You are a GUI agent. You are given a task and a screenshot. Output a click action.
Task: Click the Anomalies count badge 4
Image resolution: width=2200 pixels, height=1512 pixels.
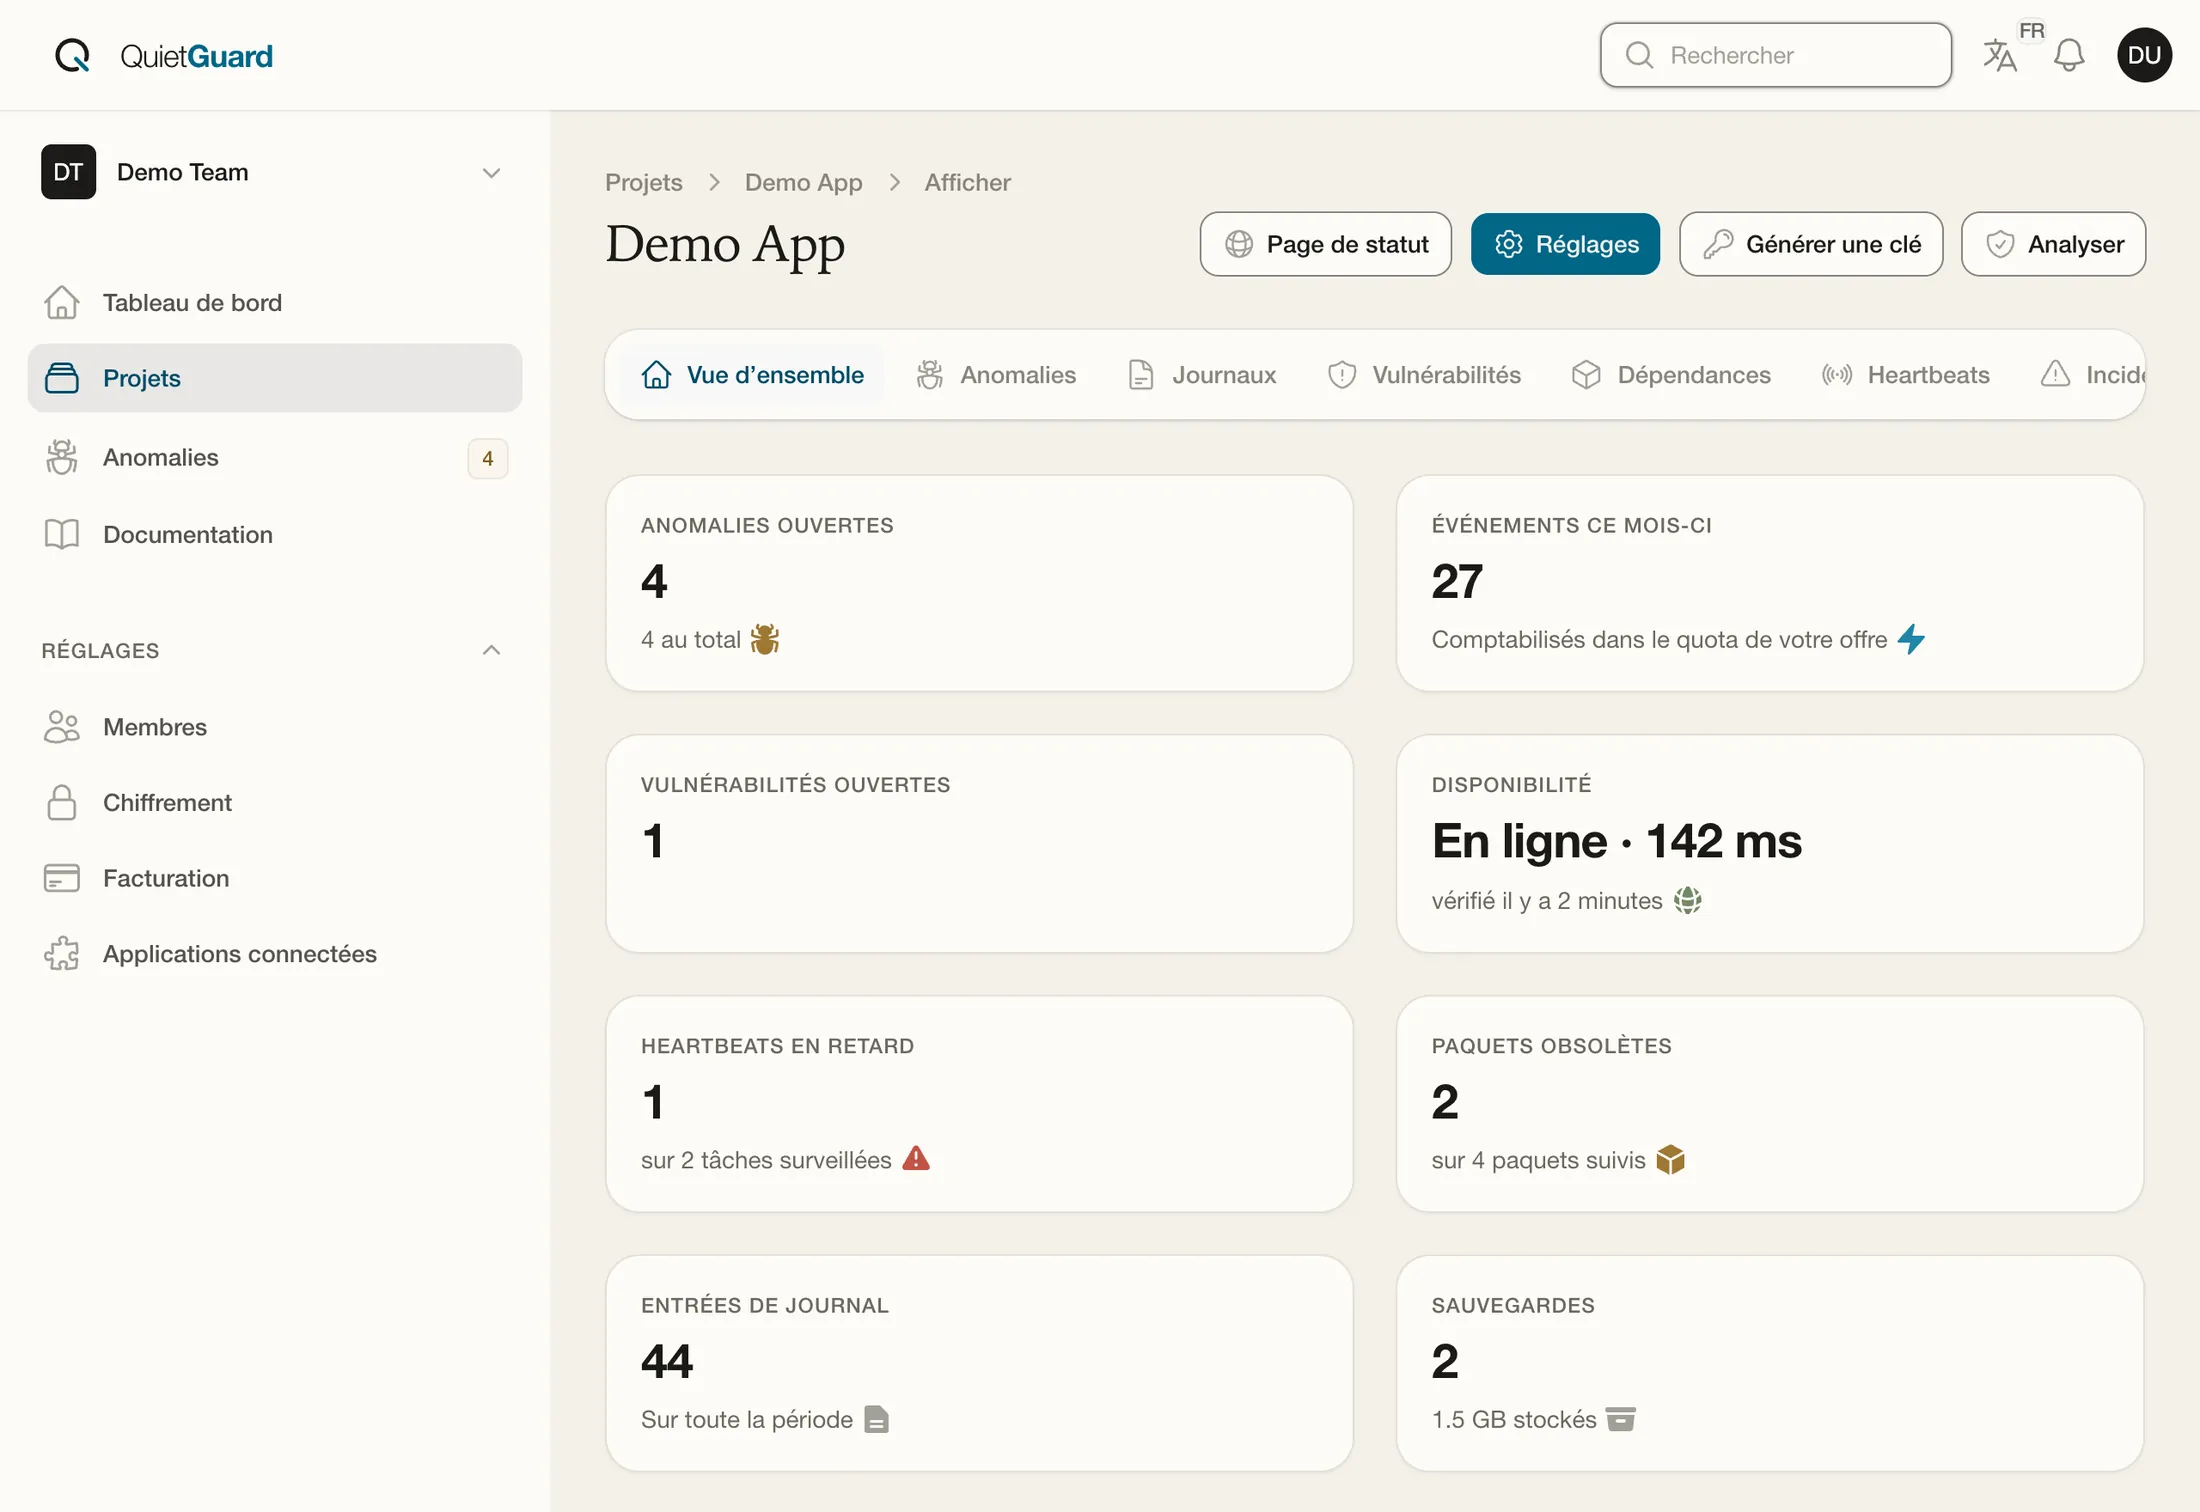click(x=488, y=458)
